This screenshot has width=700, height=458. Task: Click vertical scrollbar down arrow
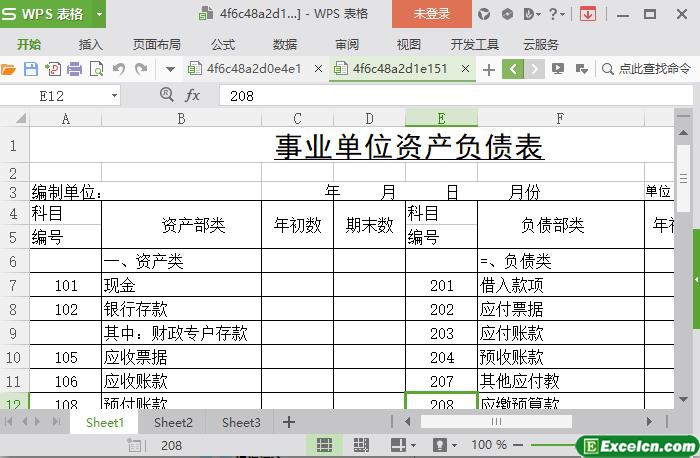[x=683, y=399]
